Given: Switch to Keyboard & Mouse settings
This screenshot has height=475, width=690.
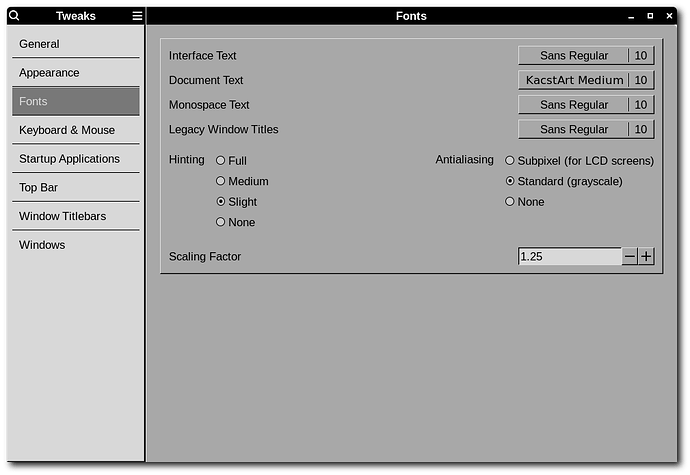Looking at the screenshot, I should (x=76, y=130).
